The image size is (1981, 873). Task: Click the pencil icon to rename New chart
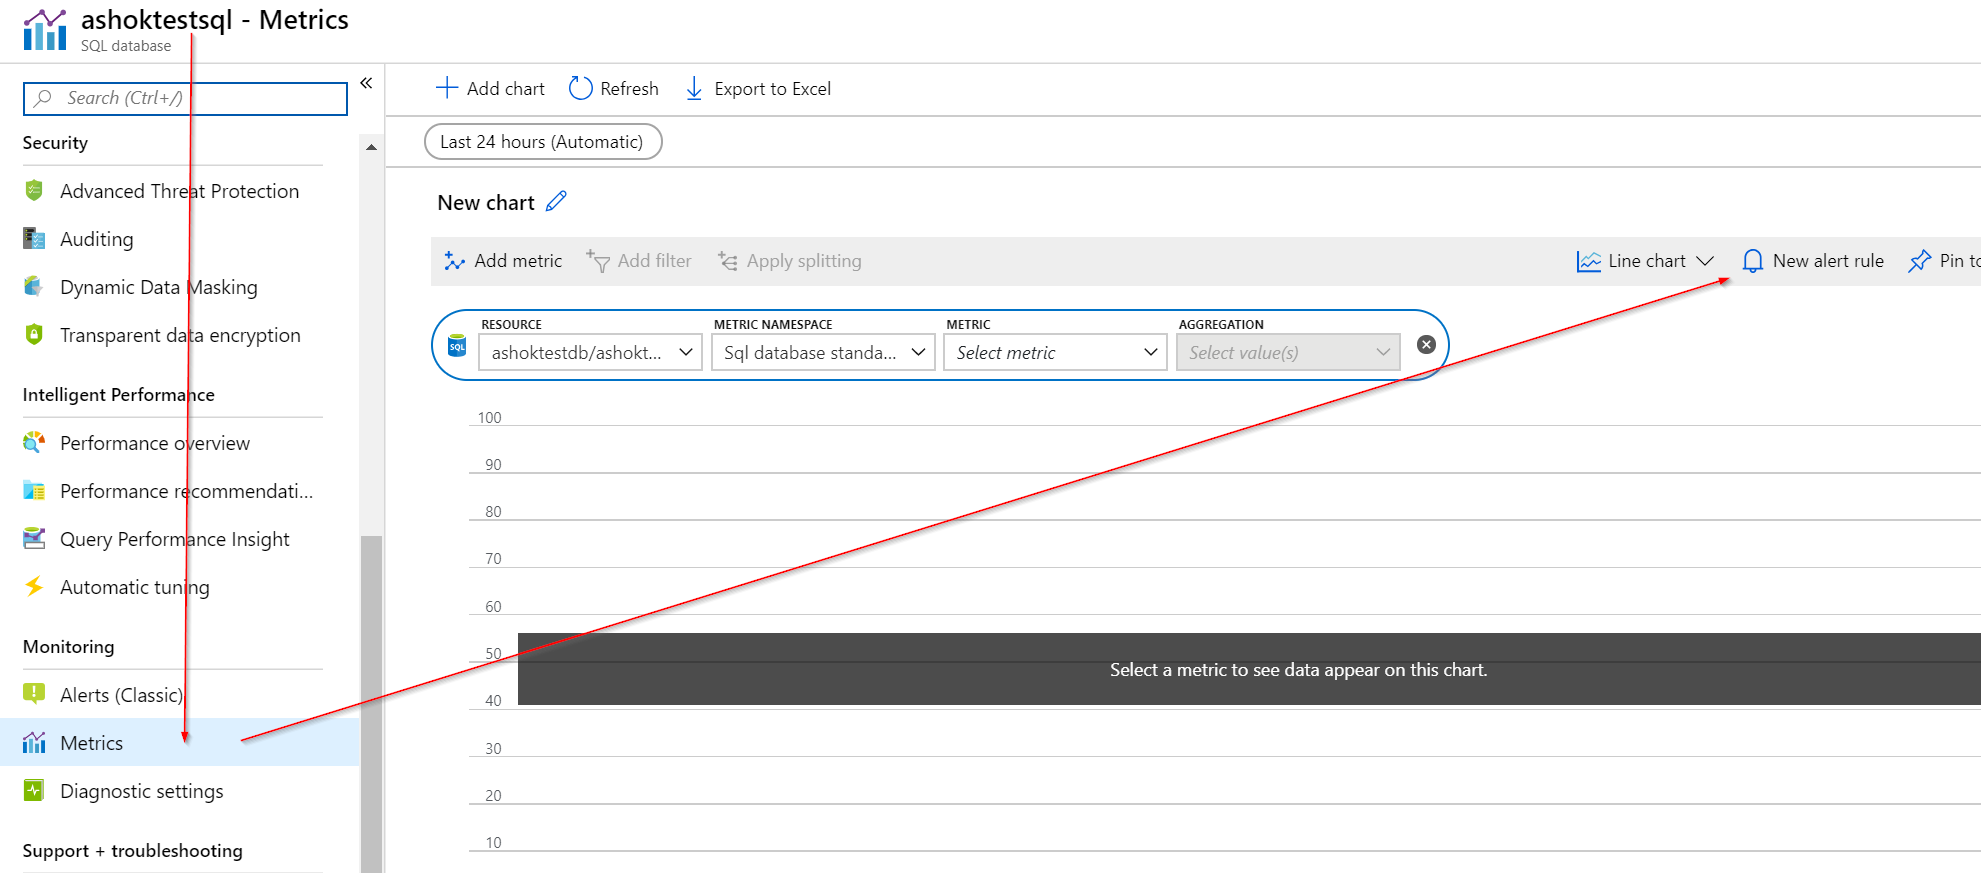click(556, 201)
